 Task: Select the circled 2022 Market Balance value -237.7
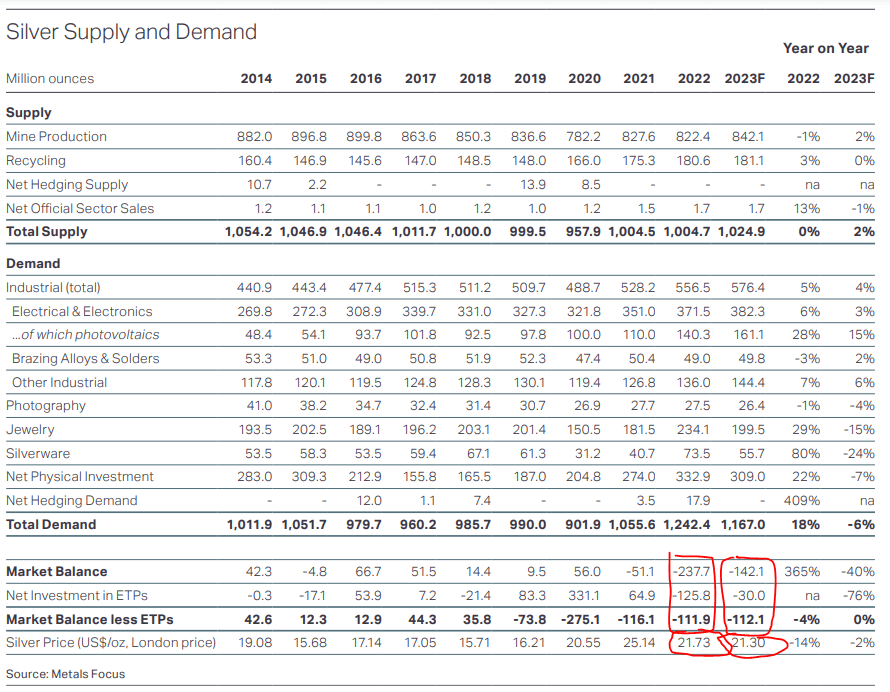pyautogui.click(x=691, y=572)
